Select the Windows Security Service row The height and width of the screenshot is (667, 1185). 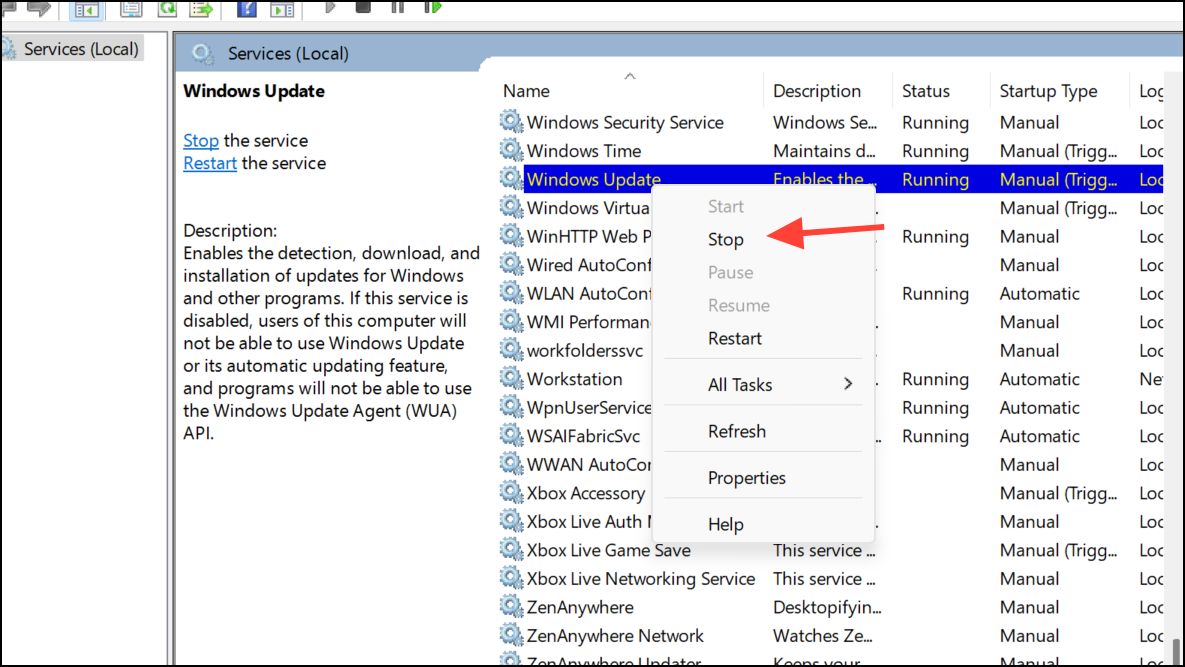(831, 122)
